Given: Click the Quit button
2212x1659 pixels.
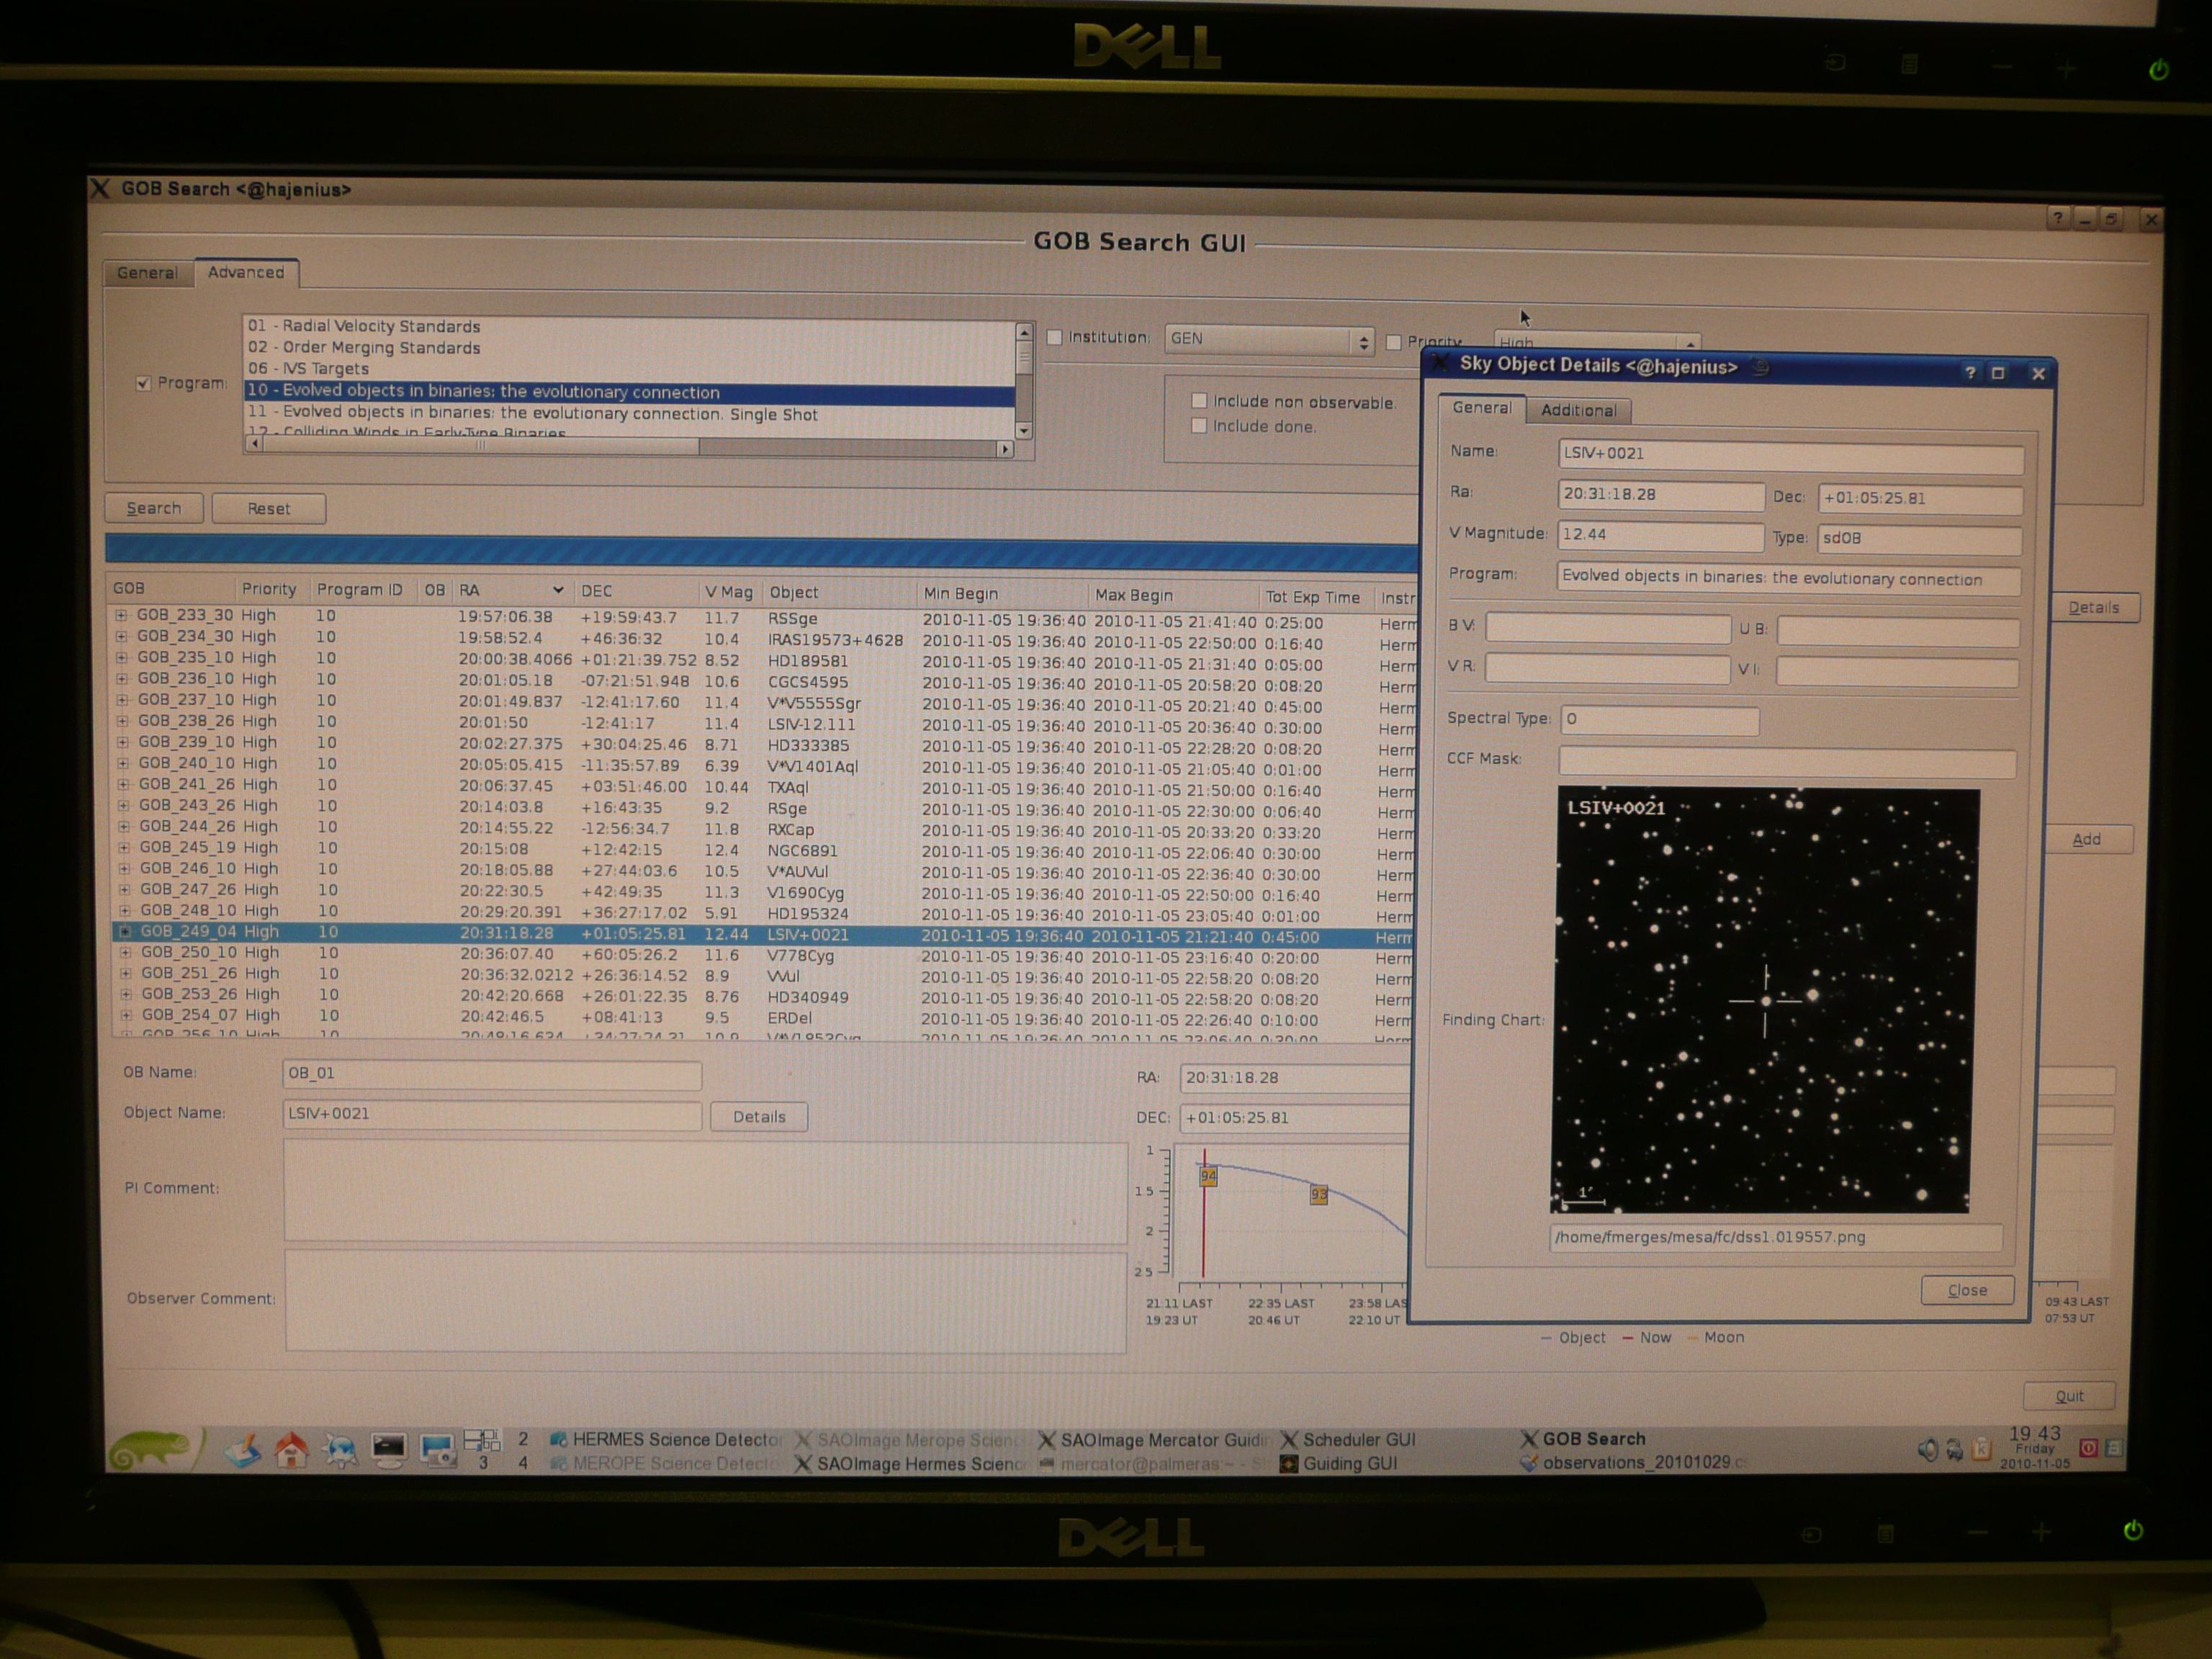Looking at the screenshot, I should 2069,1396.
